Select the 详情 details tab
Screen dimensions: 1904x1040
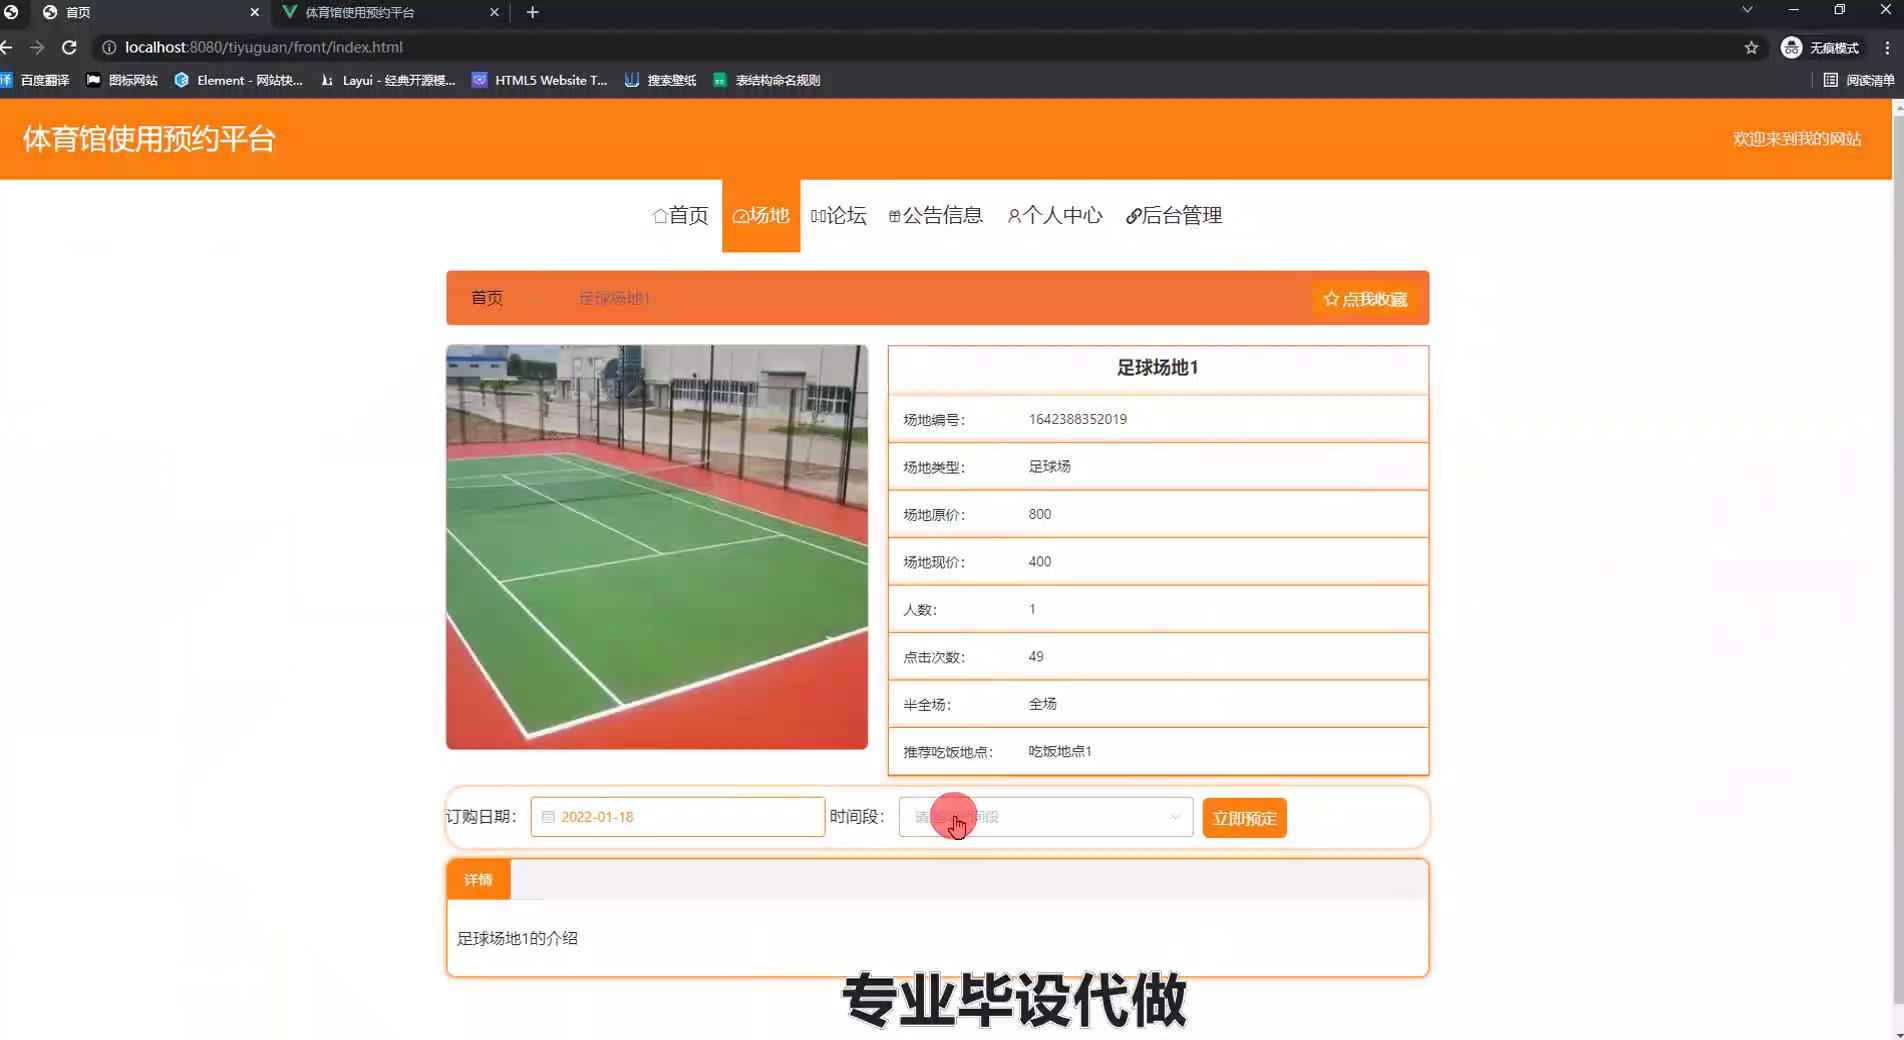pos(478,880)
